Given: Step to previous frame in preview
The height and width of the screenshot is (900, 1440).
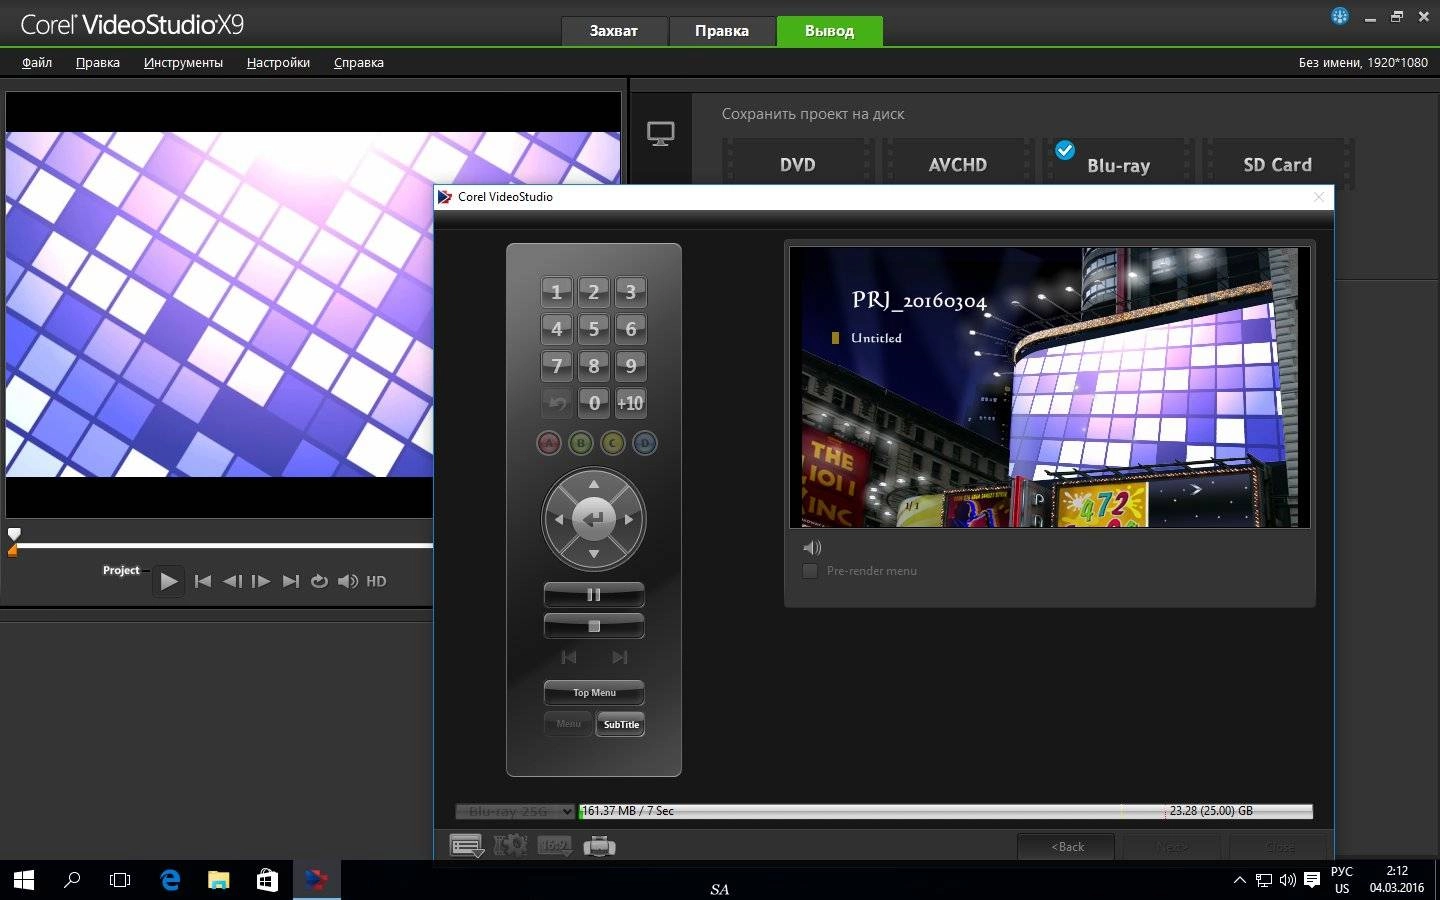Looking at the screenshot, I should click(232, 581).
